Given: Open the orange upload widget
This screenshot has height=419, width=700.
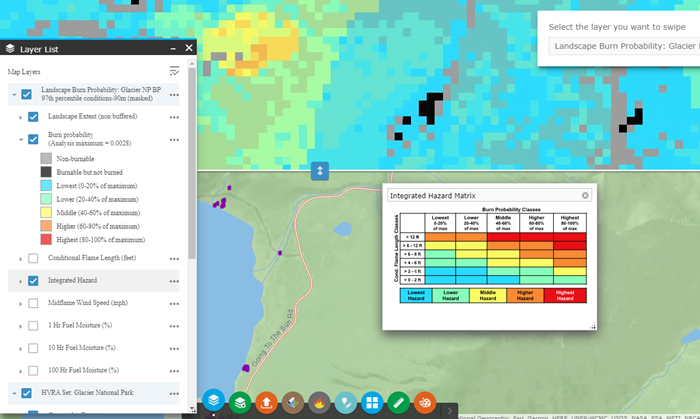Looking at the screenshot, I should [x=267, y=403].
